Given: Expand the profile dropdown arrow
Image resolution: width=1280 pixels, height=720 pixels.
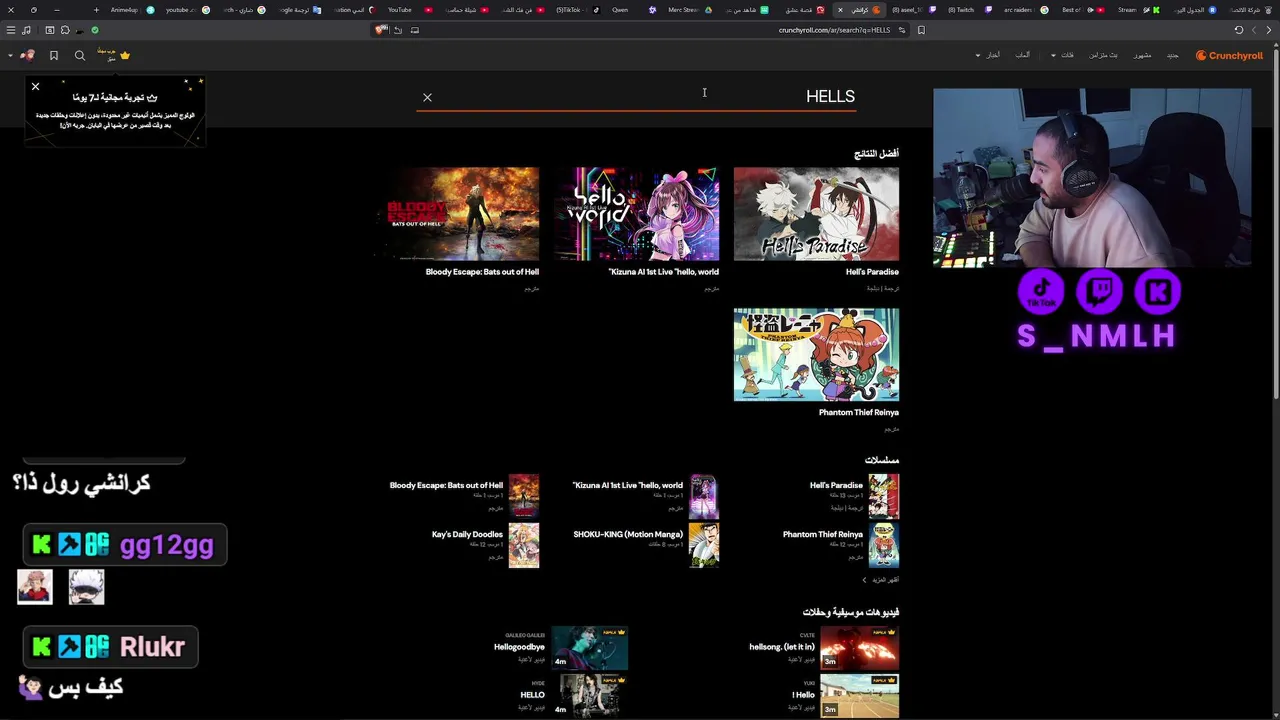Looking at the screenshot, I should pos(10,56).
